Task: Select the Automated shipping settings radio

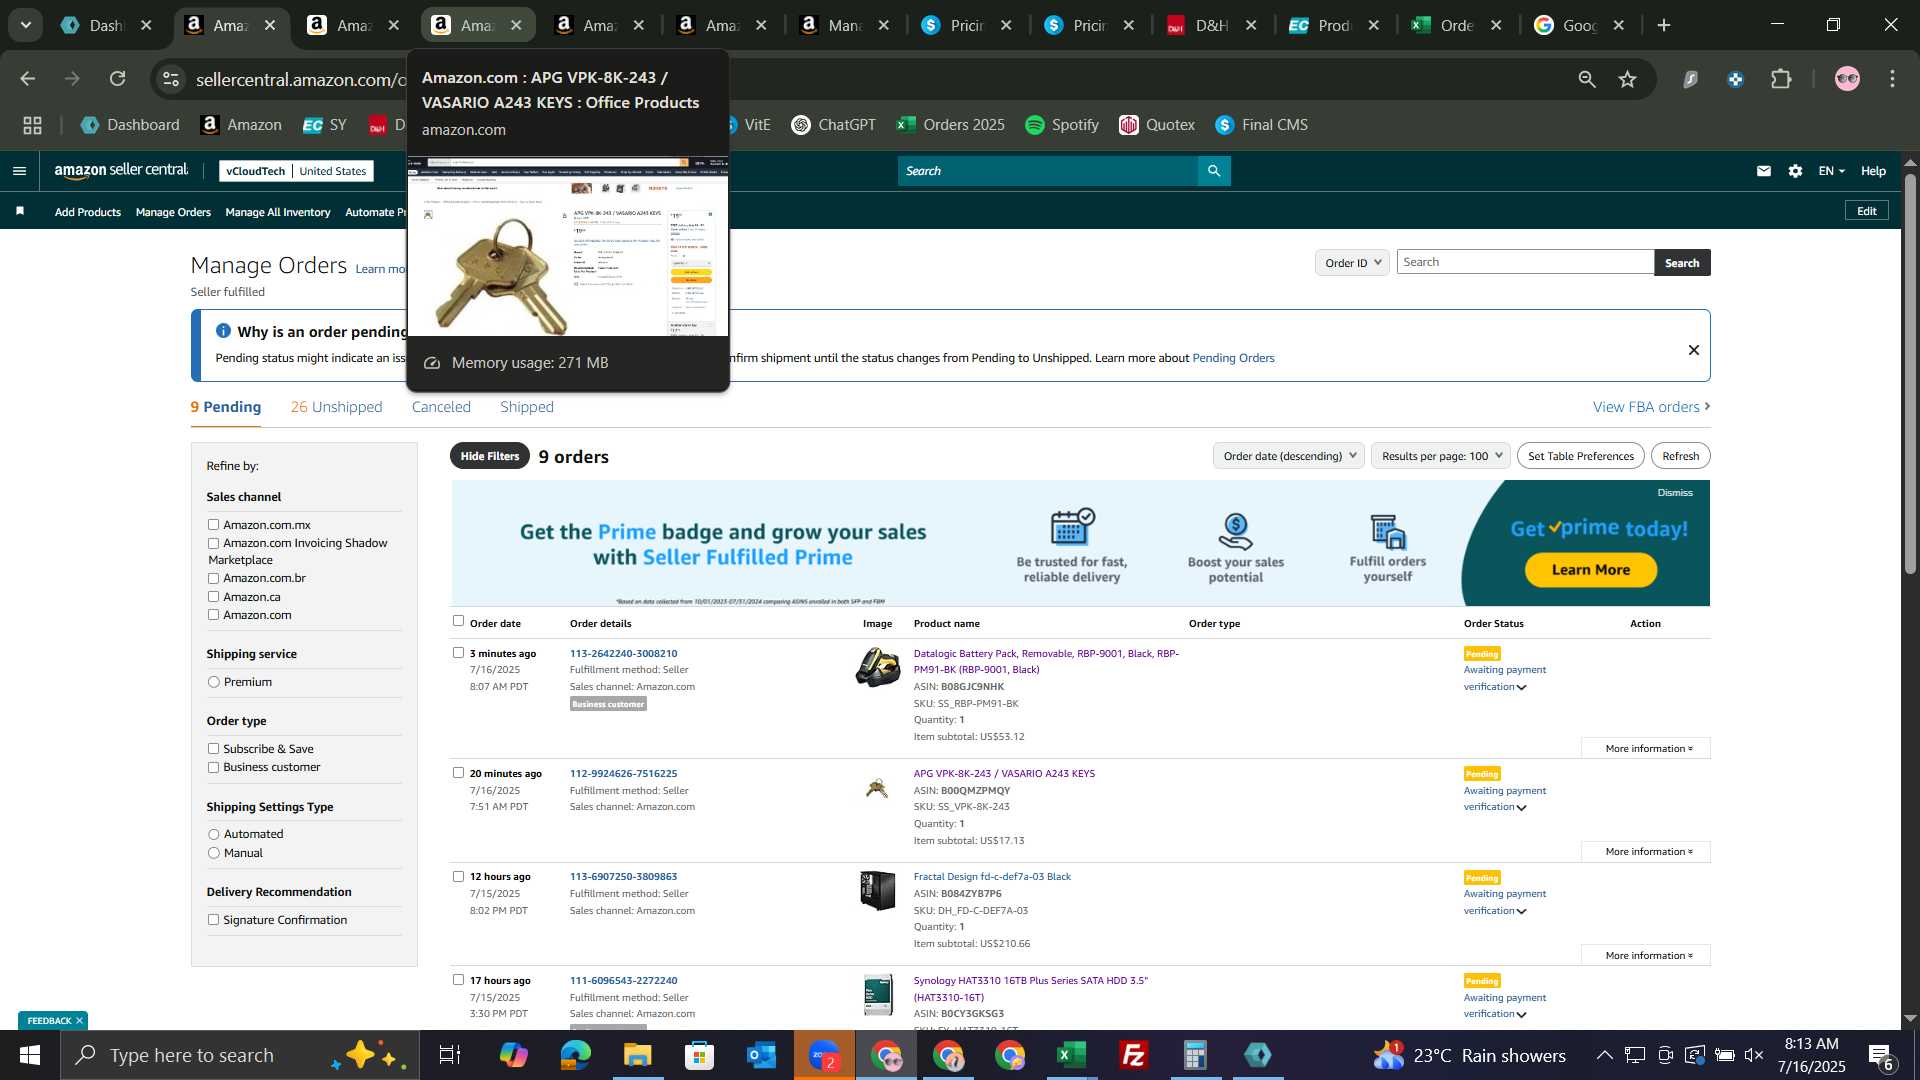Action: [x=213, y=834]
